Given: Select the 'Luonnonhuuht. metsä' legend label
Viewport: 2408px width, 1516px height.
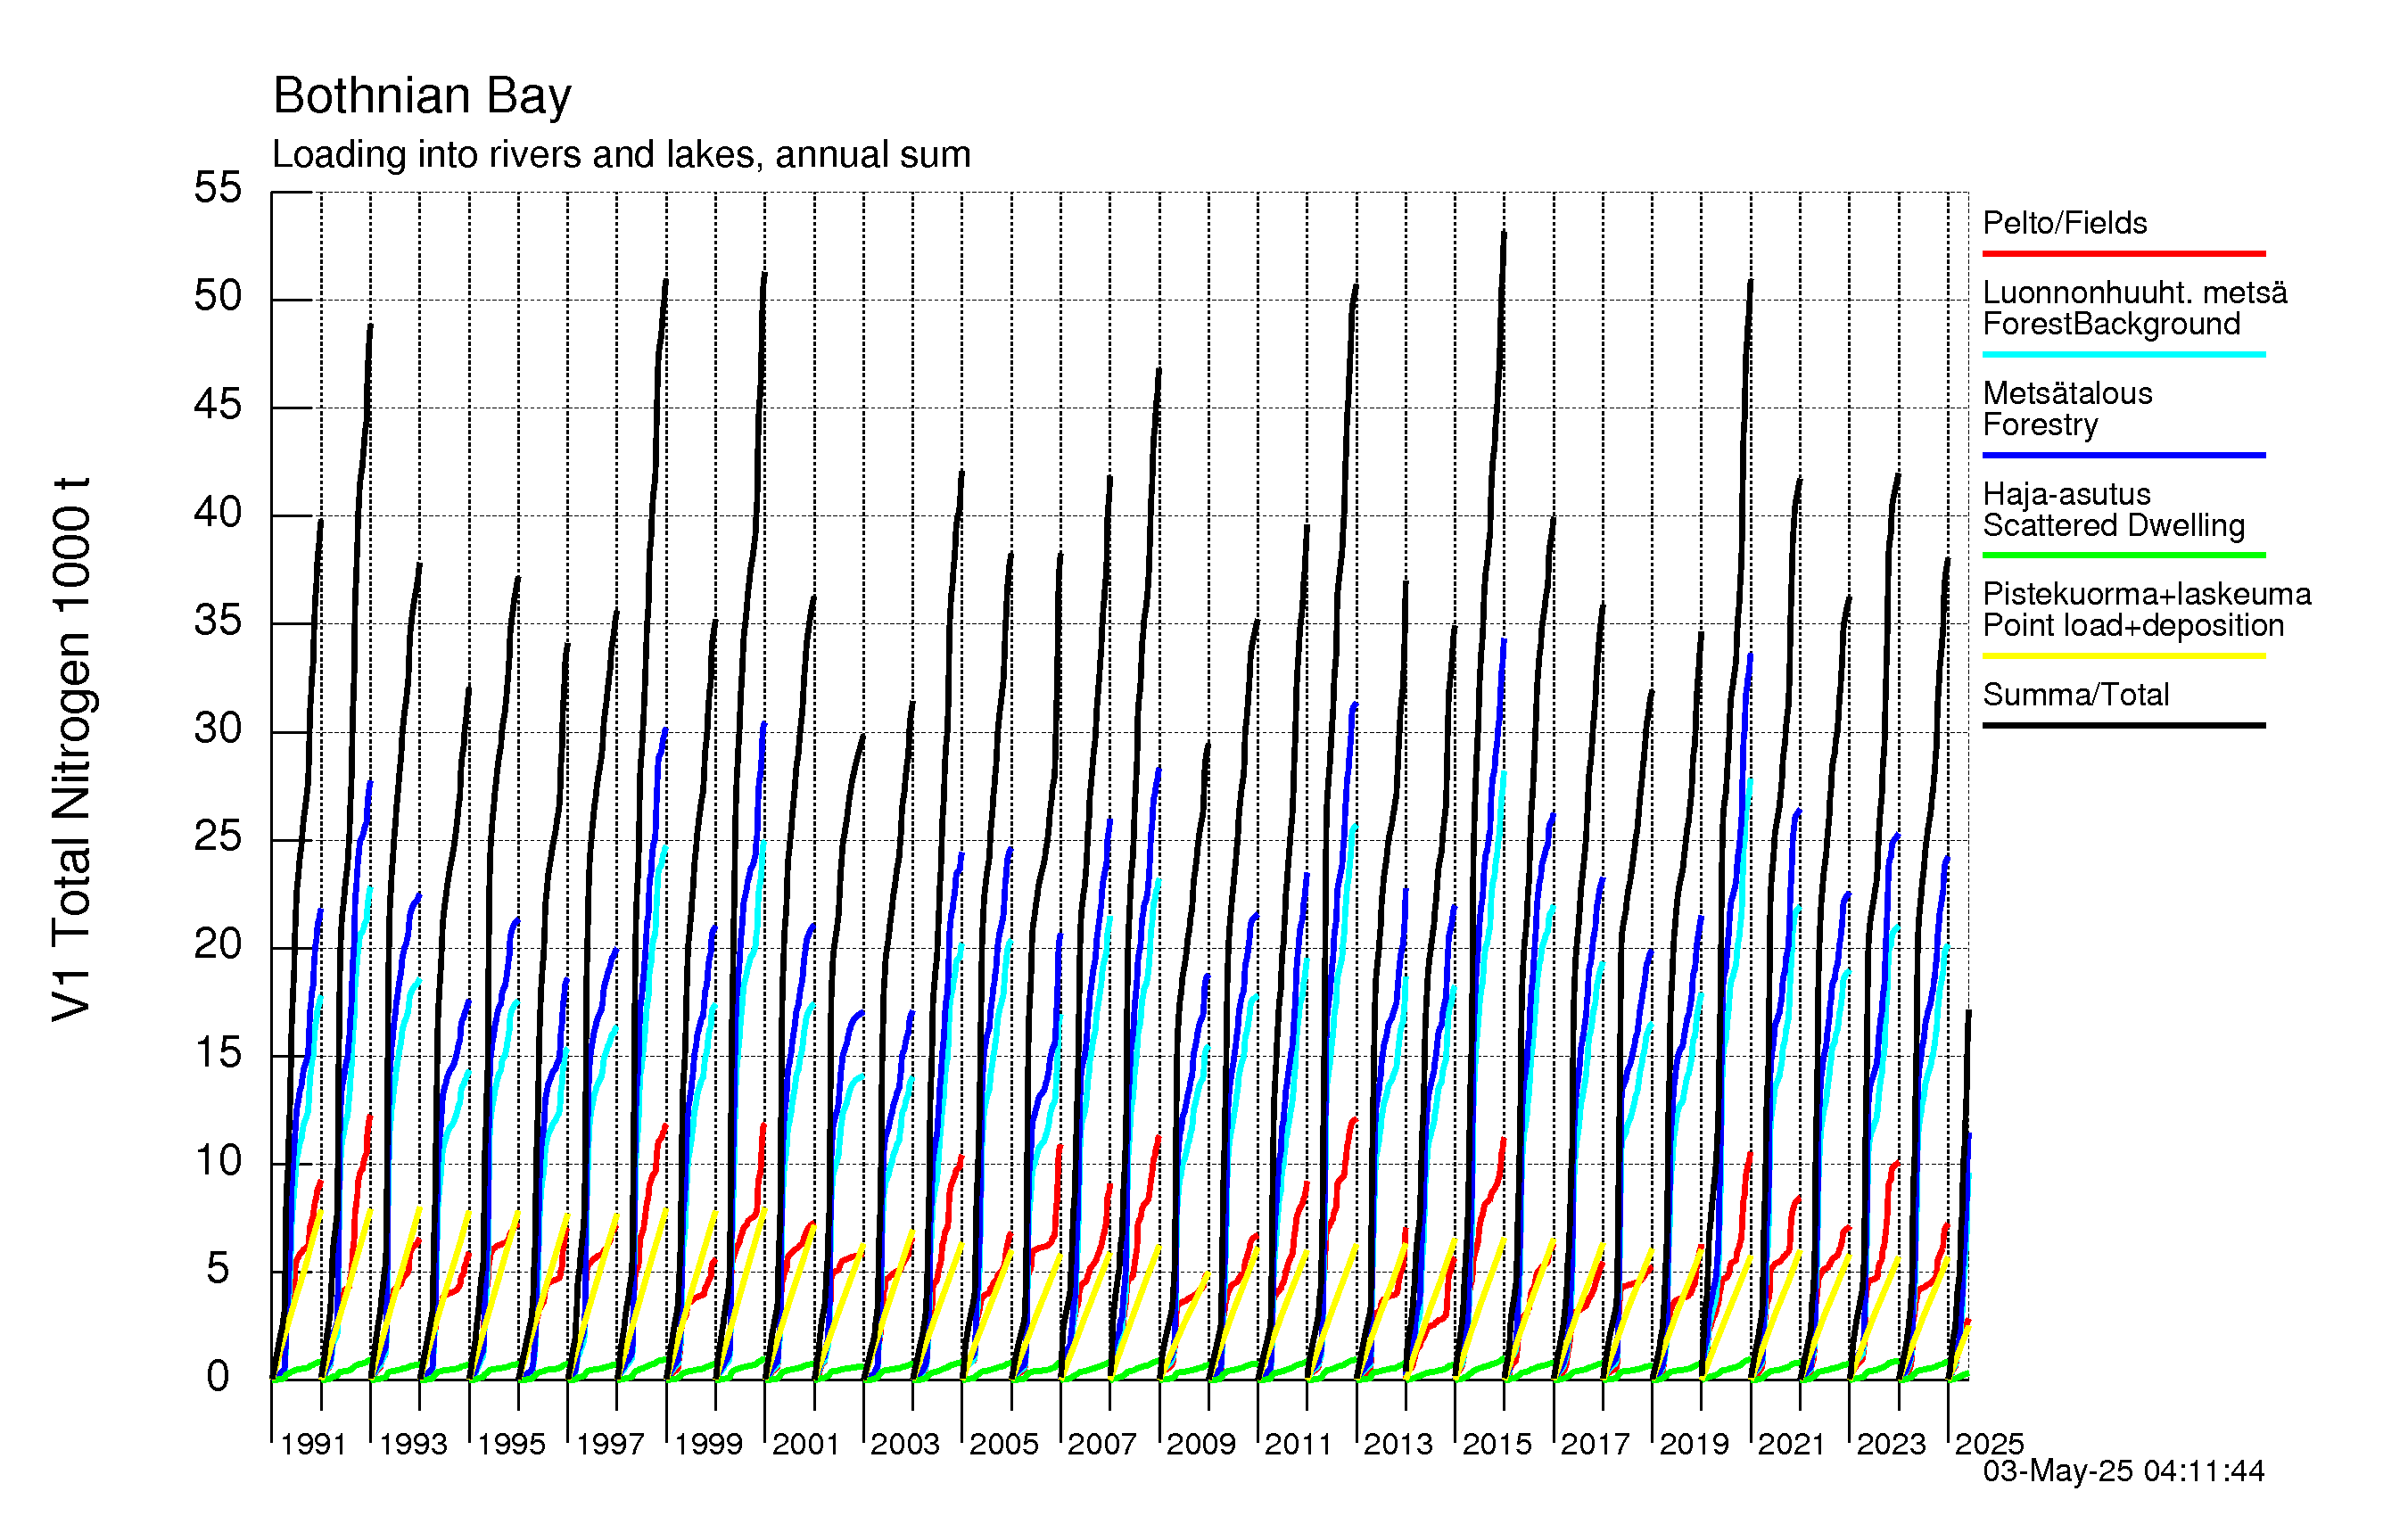Looking at the screenshot, I should coord(2135,292).
